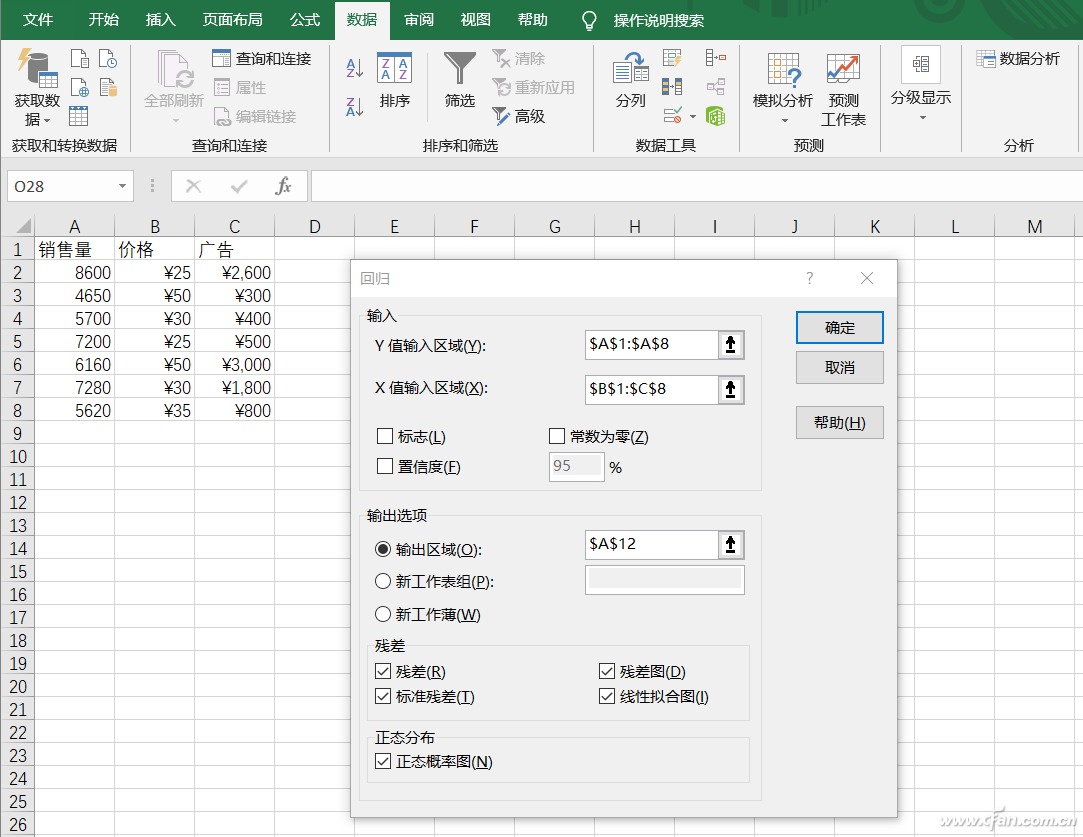Uncheck the 线性拟合图(I) checkbox

(606, 696)
